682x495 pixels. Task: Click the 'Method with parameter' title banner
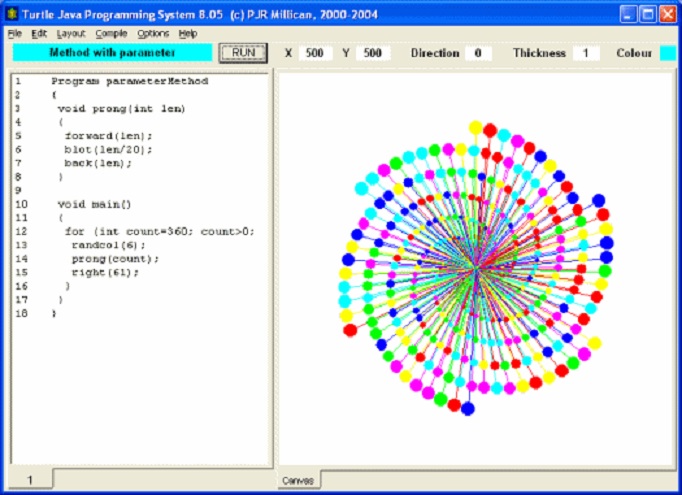coord(112,52)
